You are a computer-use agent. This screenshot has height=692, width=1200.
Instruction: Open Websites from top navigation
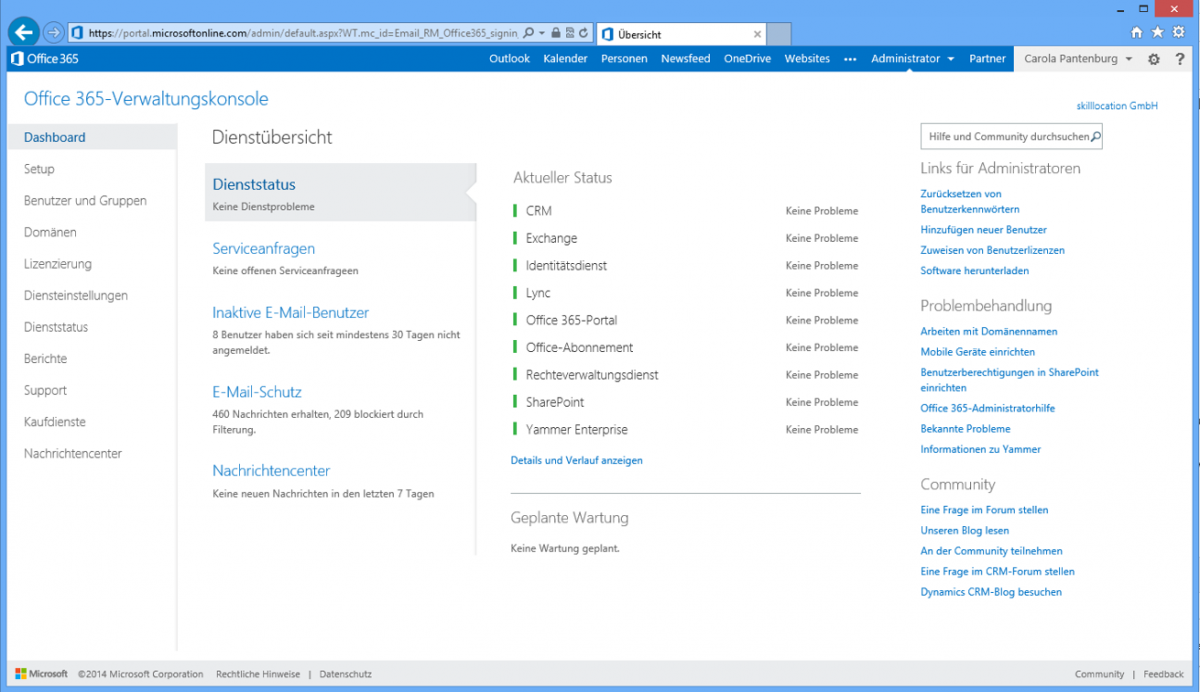click(x=807, y=59)
